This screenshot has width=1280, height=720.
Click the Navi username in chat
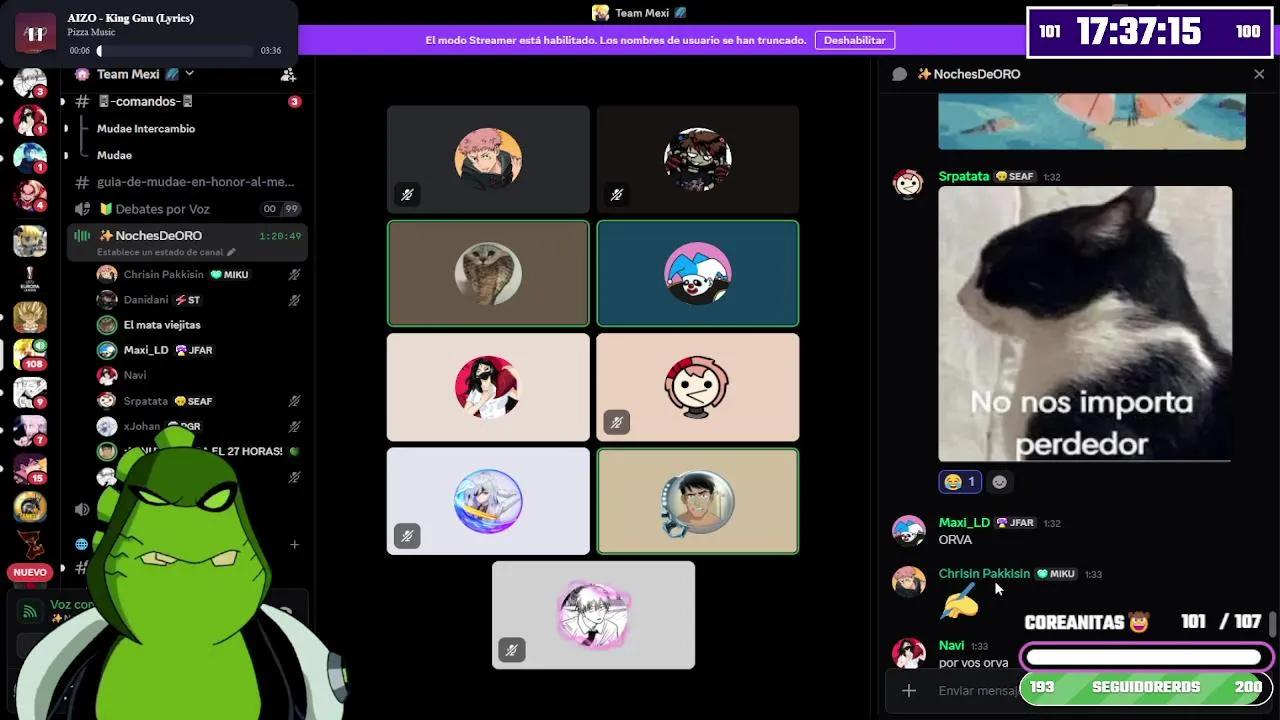click(x=951, y=645)
